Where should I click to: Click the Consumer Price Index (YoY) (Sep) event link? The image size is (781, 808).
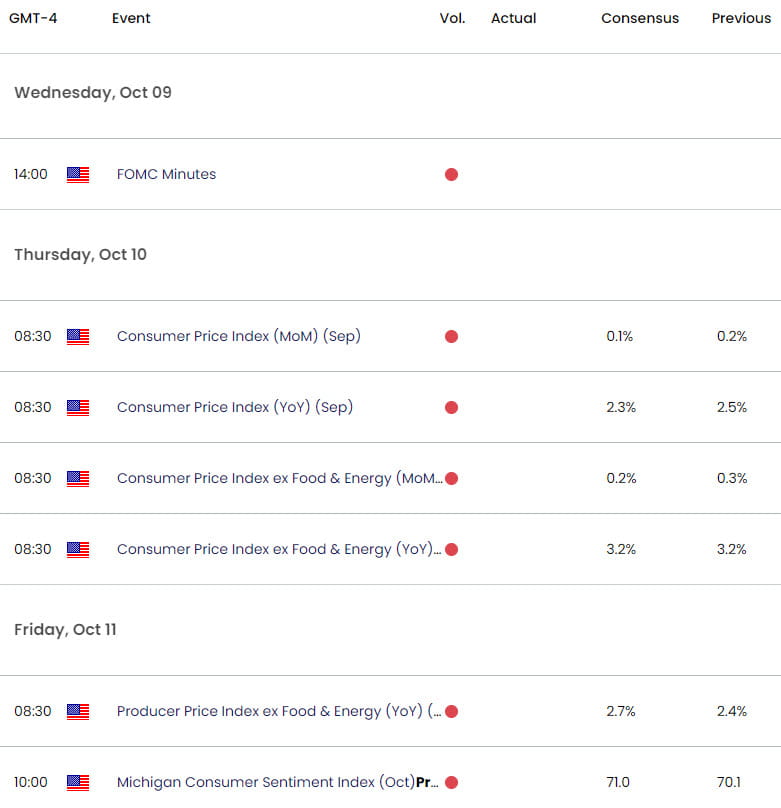tap(238, 407)
